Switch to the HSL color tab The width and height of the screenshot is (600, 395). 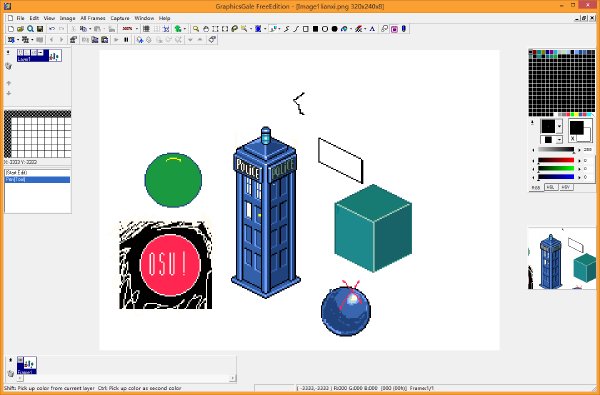click(550, 187)
